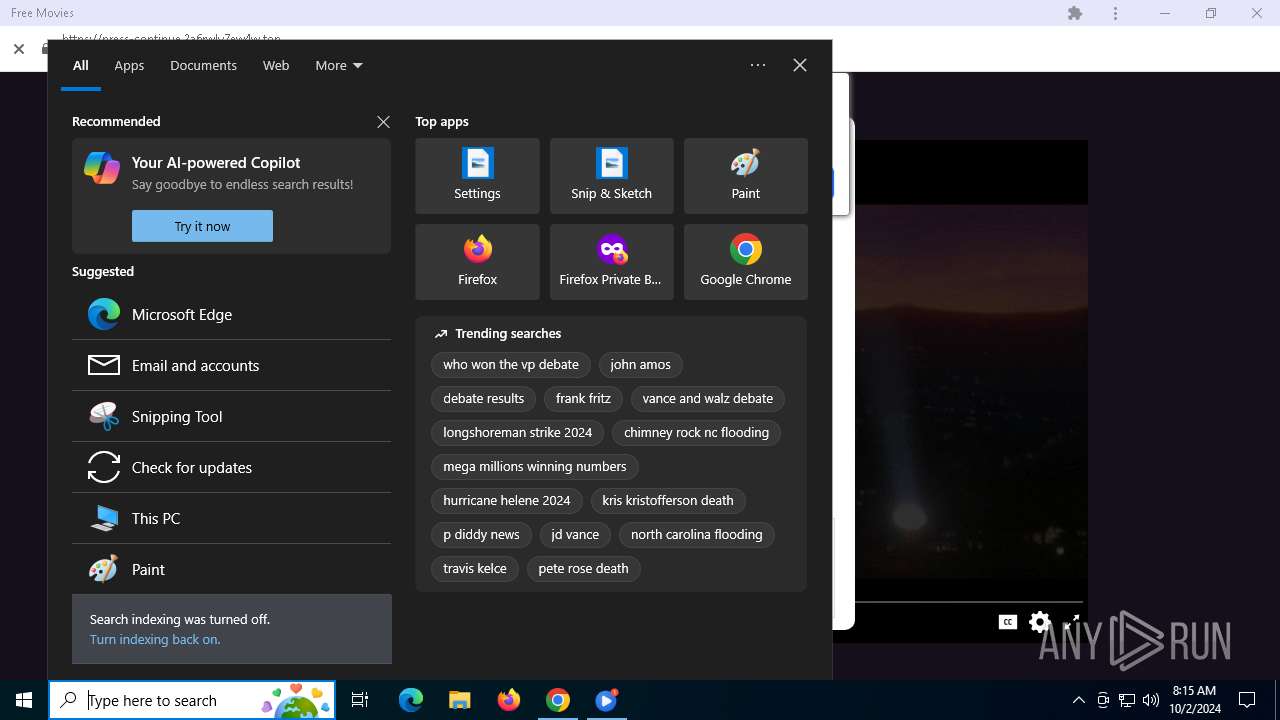The width and height of the screenshot is (1280, 720).
Task: Enter video fullscreen mode
Action: (1072, 622)
